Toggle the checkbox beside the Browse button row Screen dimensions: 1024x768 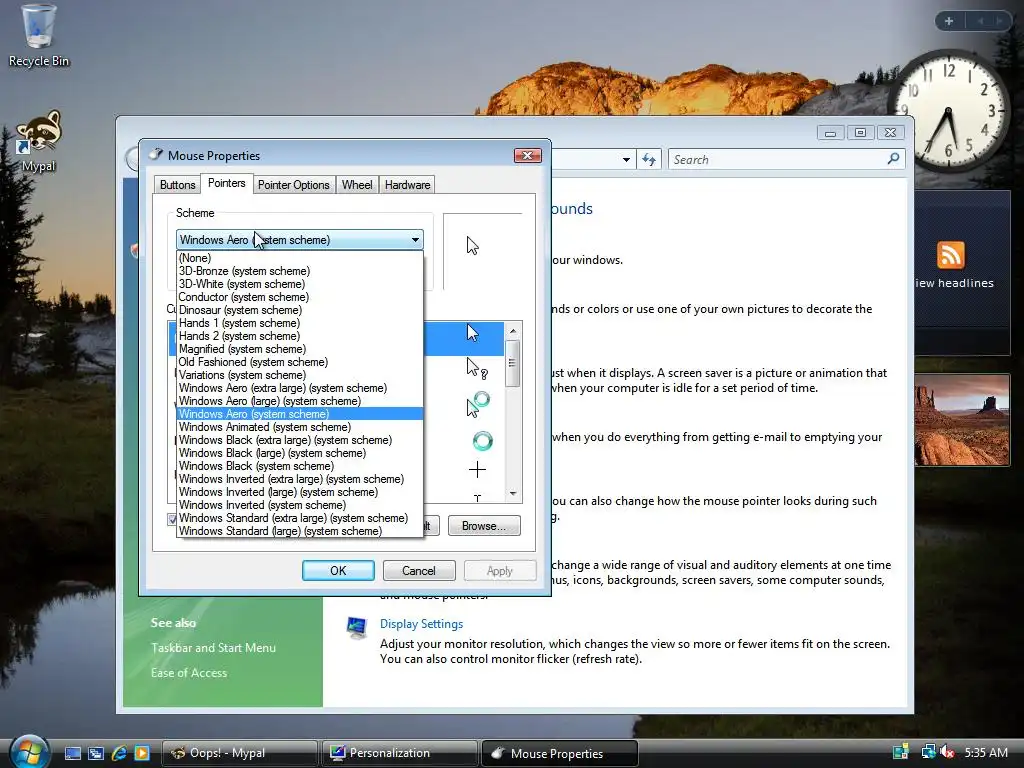[172, 519]
